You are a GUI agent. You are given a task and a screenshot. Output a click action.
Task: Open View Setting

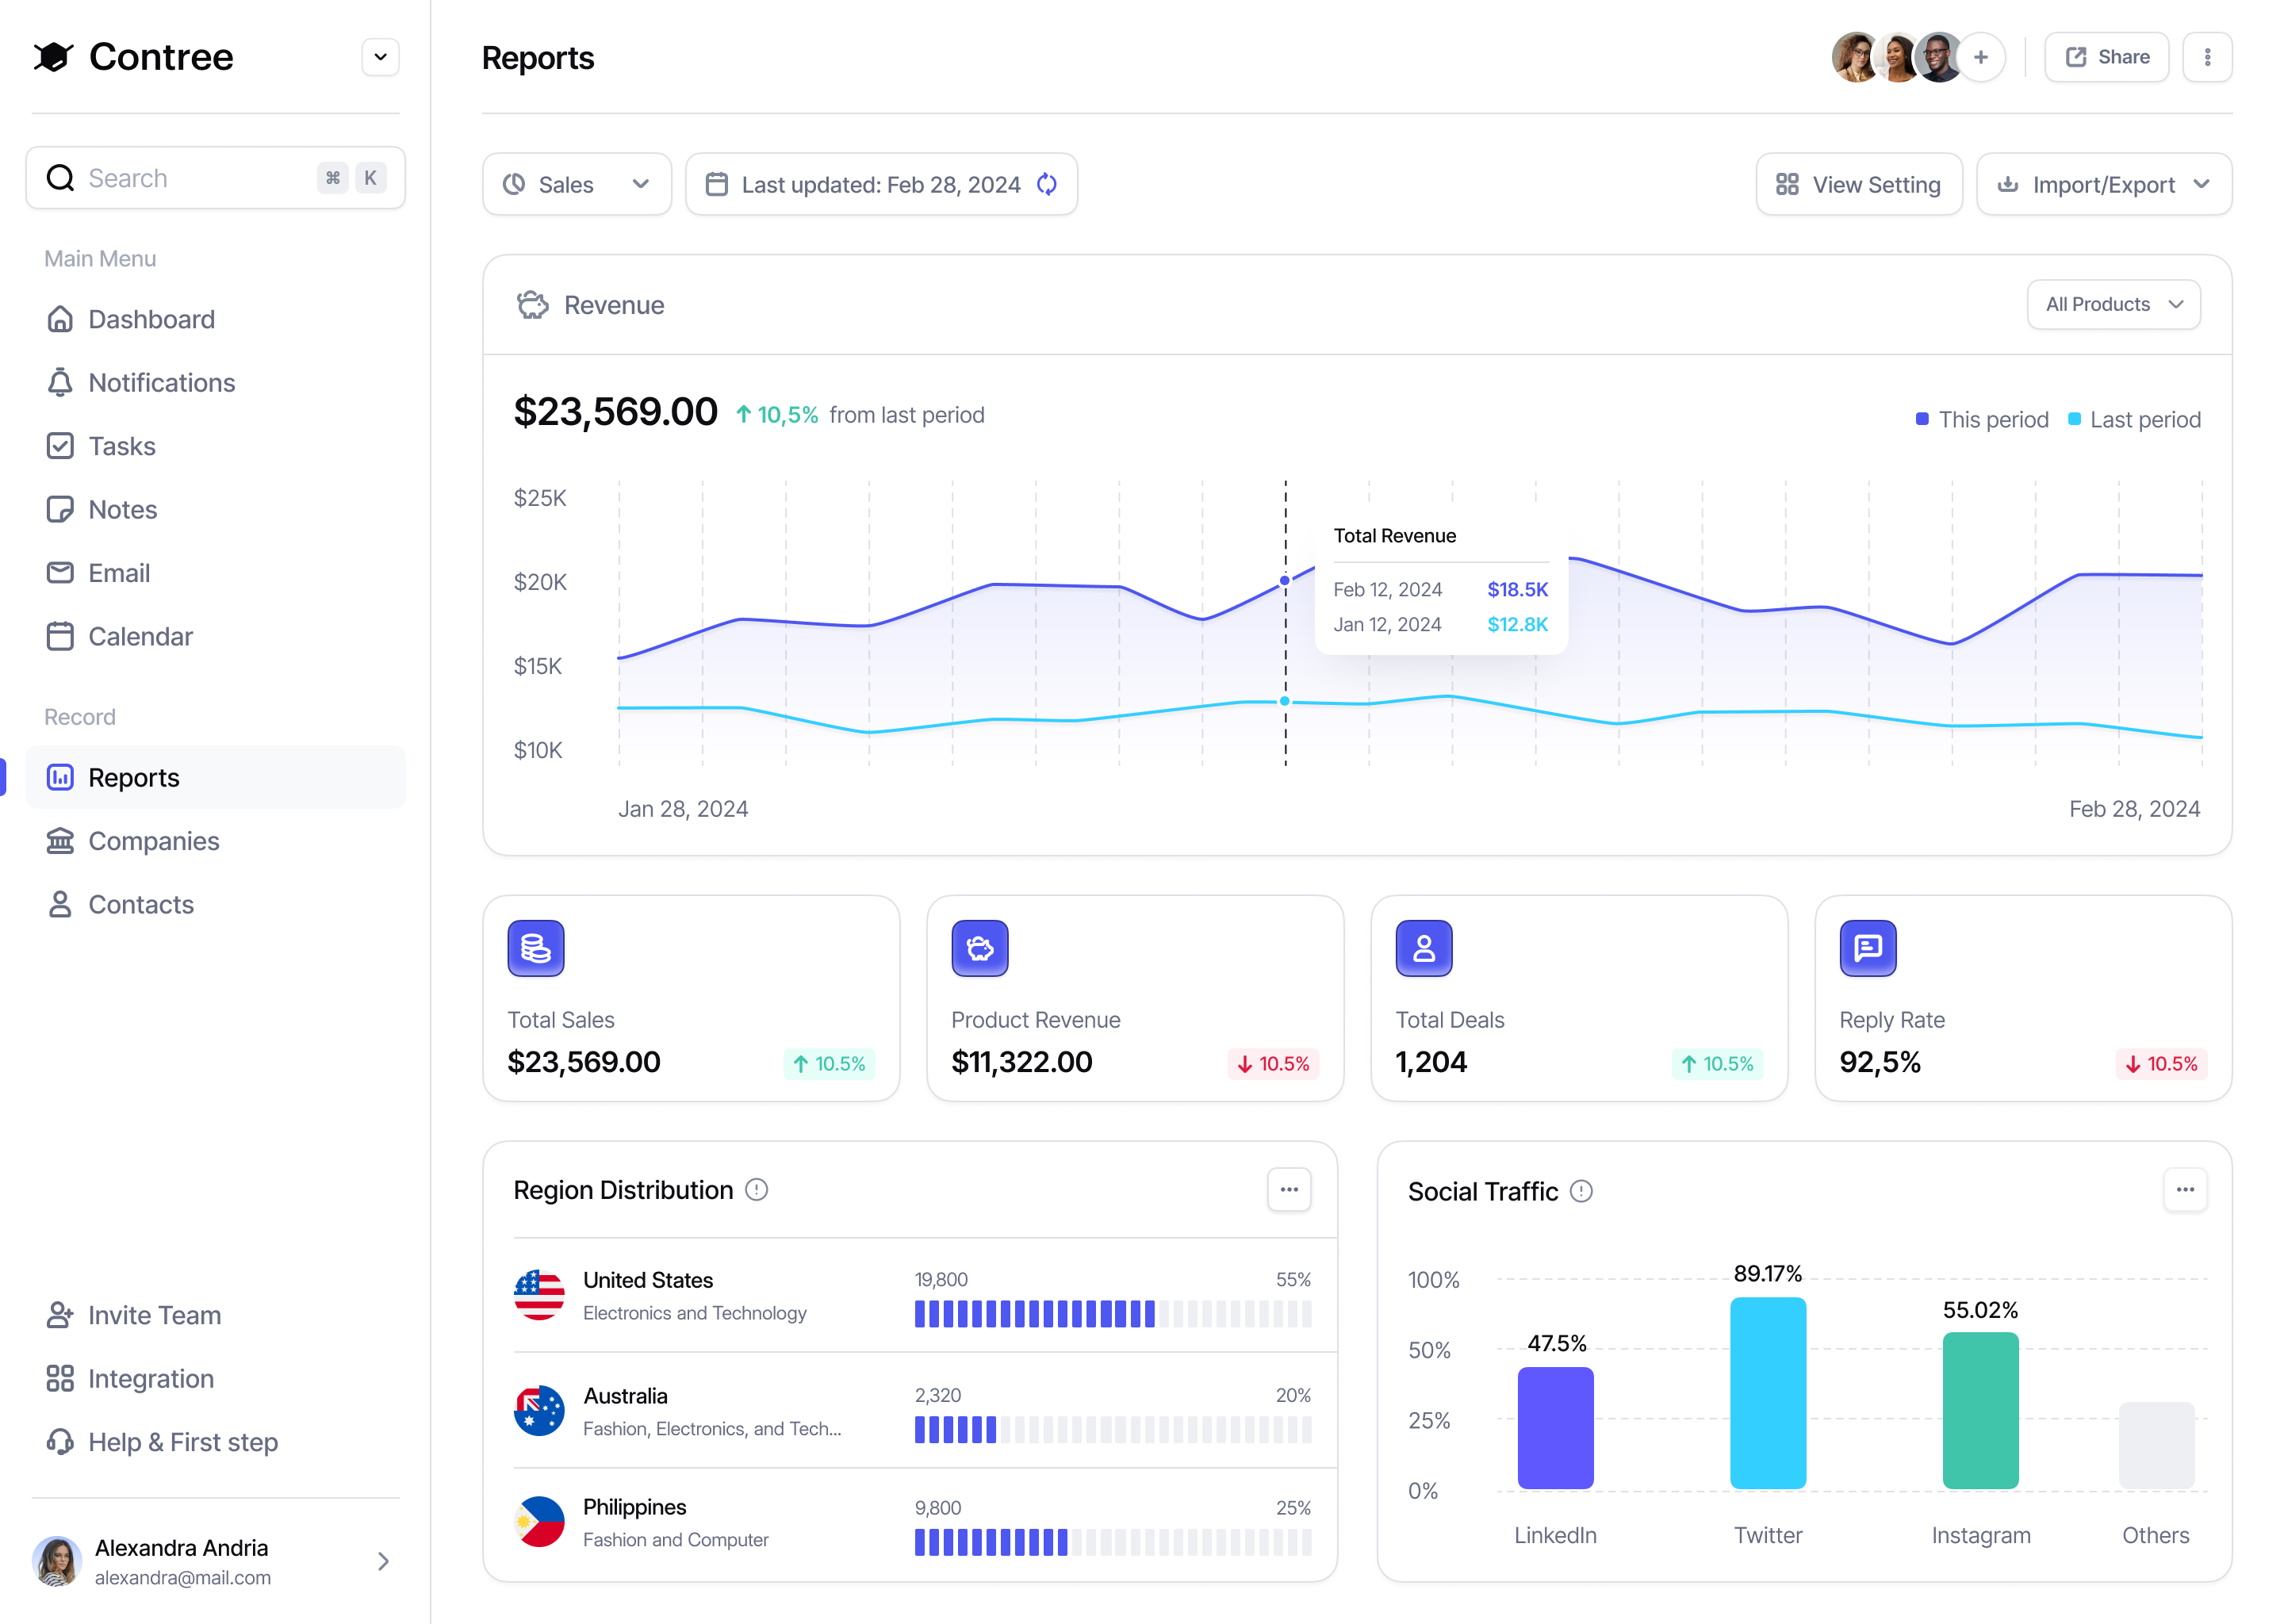point(1859,184)
